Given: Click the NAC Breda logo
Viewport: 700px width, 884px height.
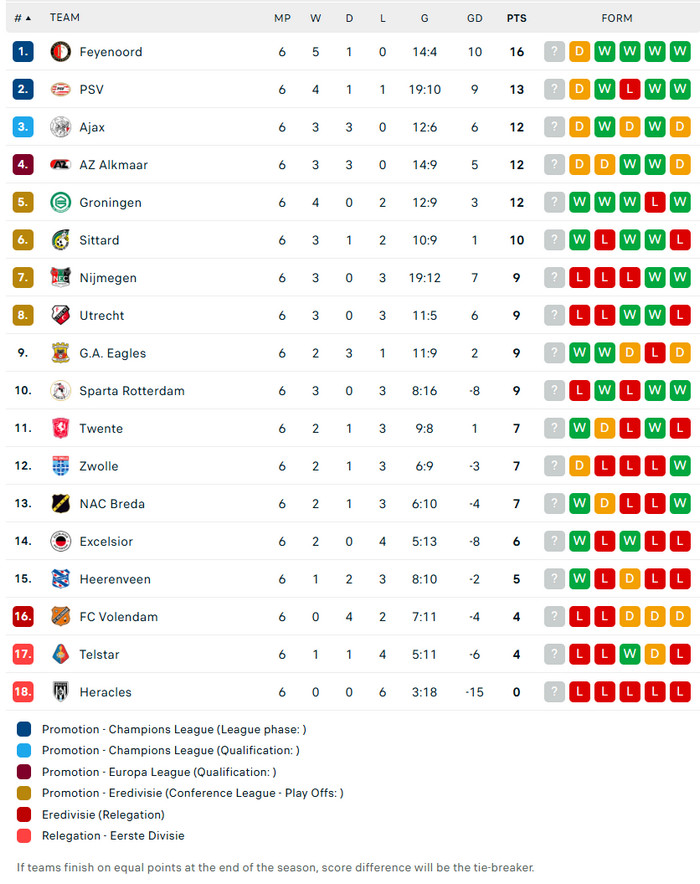Looking at the screenshot, I should (61, 504).
